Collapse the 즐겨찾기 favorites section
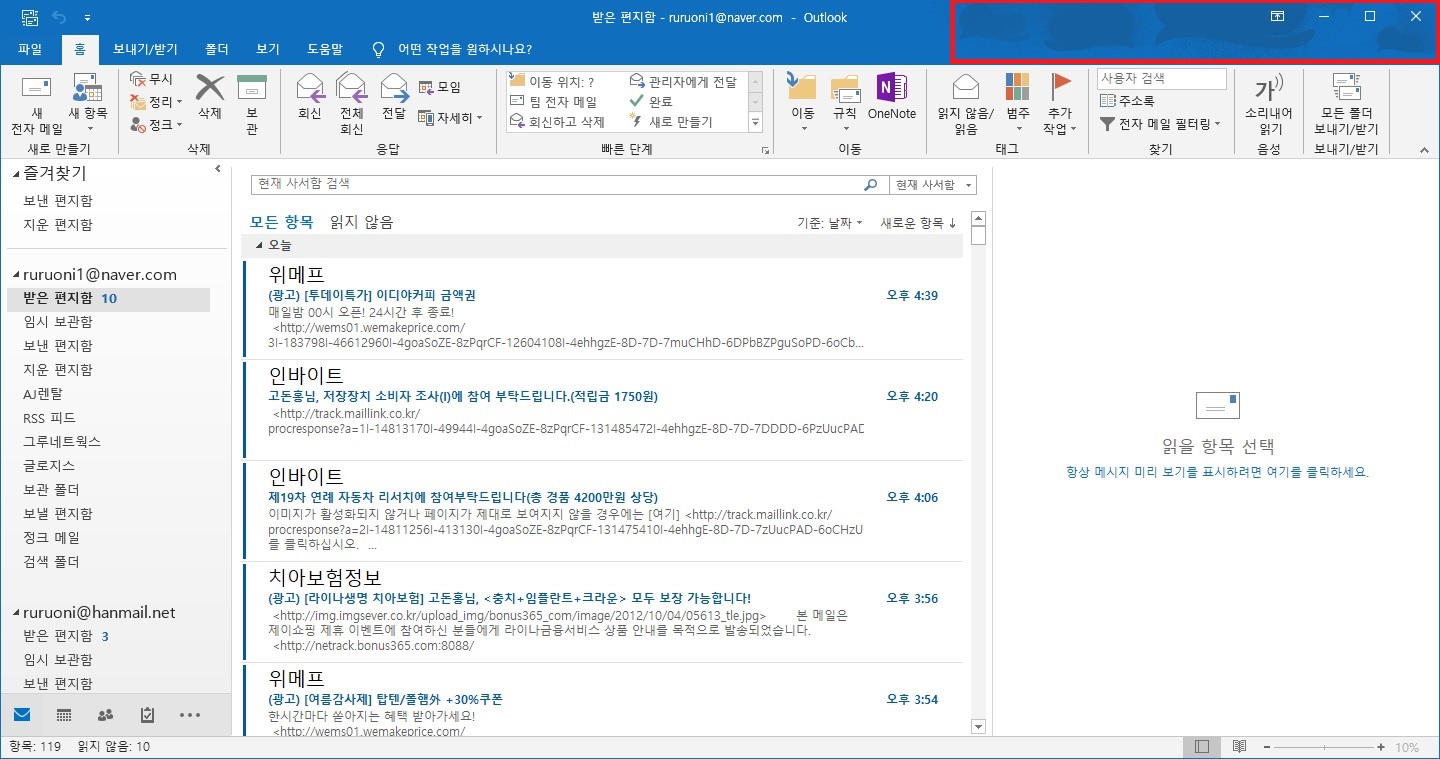Image resolution: width=1440 pixels, height=759 pixels. point(16,175)
